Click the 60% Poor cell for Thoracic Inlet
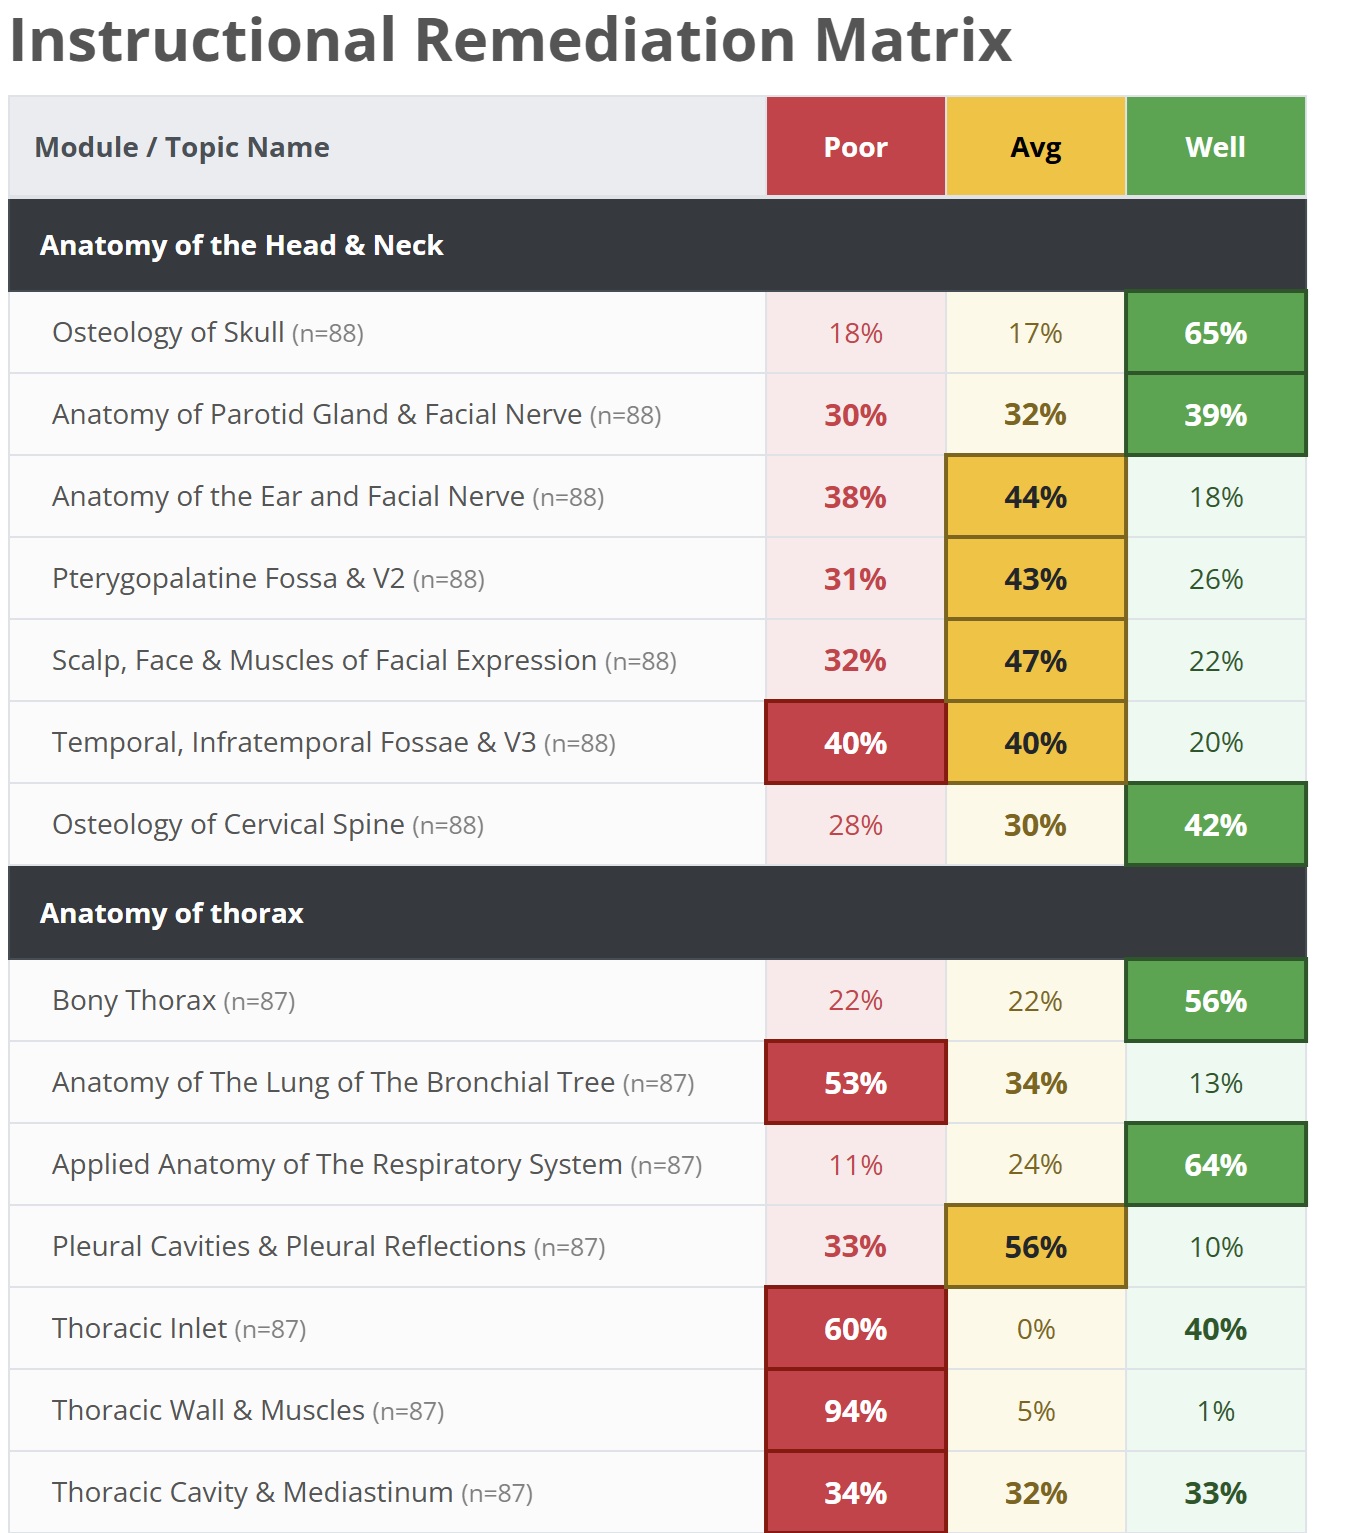The height and width of the screenshot is (1533, 1361). click(855, 1329)
